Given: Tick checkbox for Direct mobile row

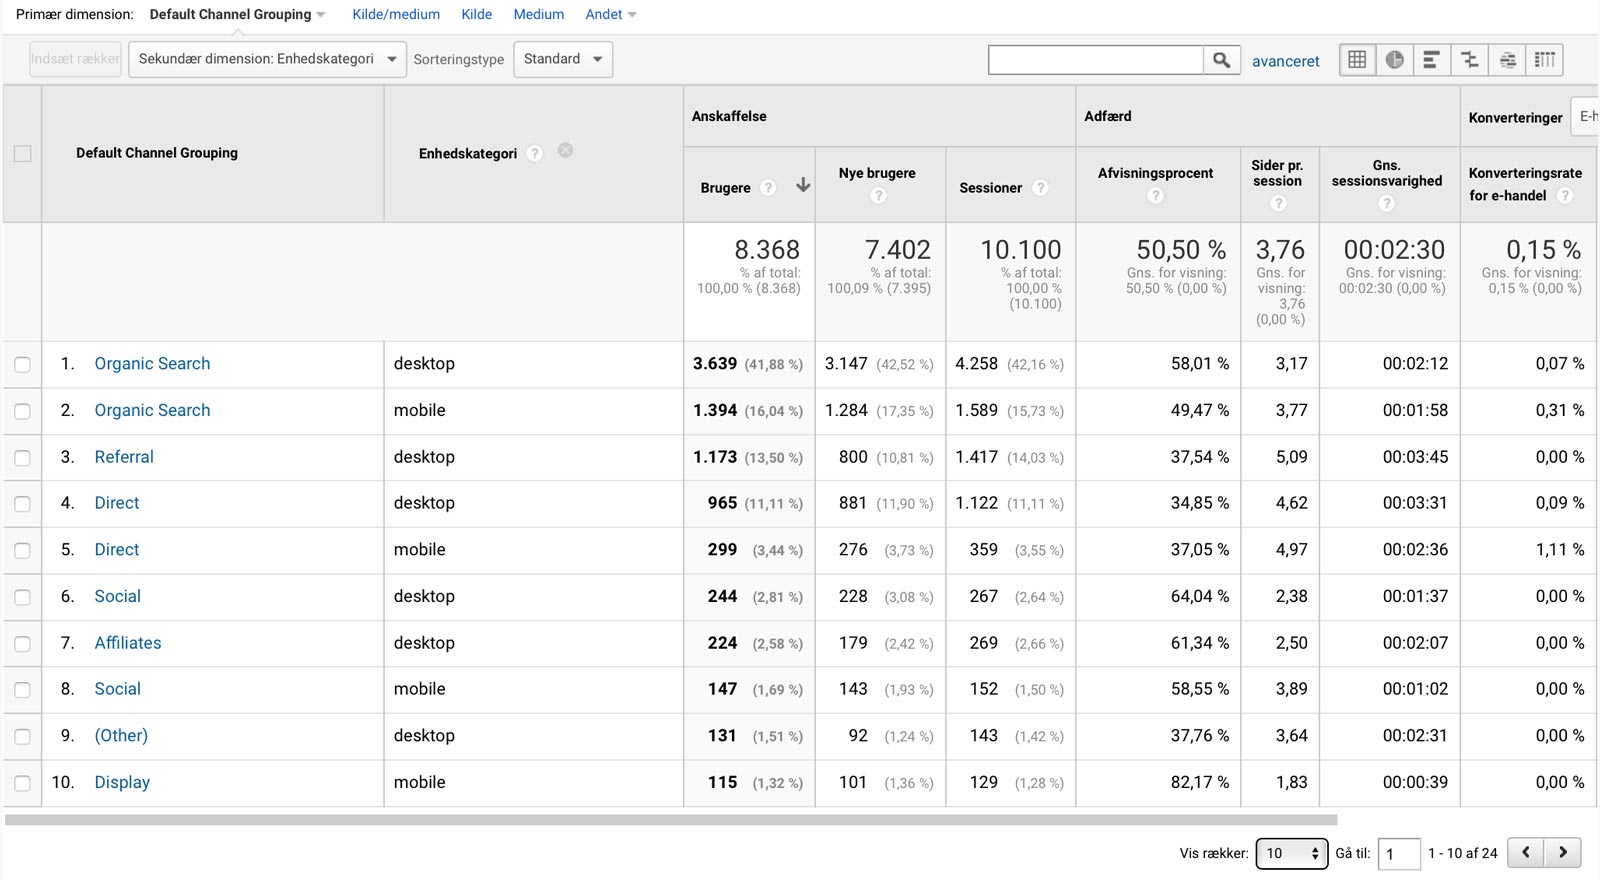Looking at the screenshot, I should 22,551.
